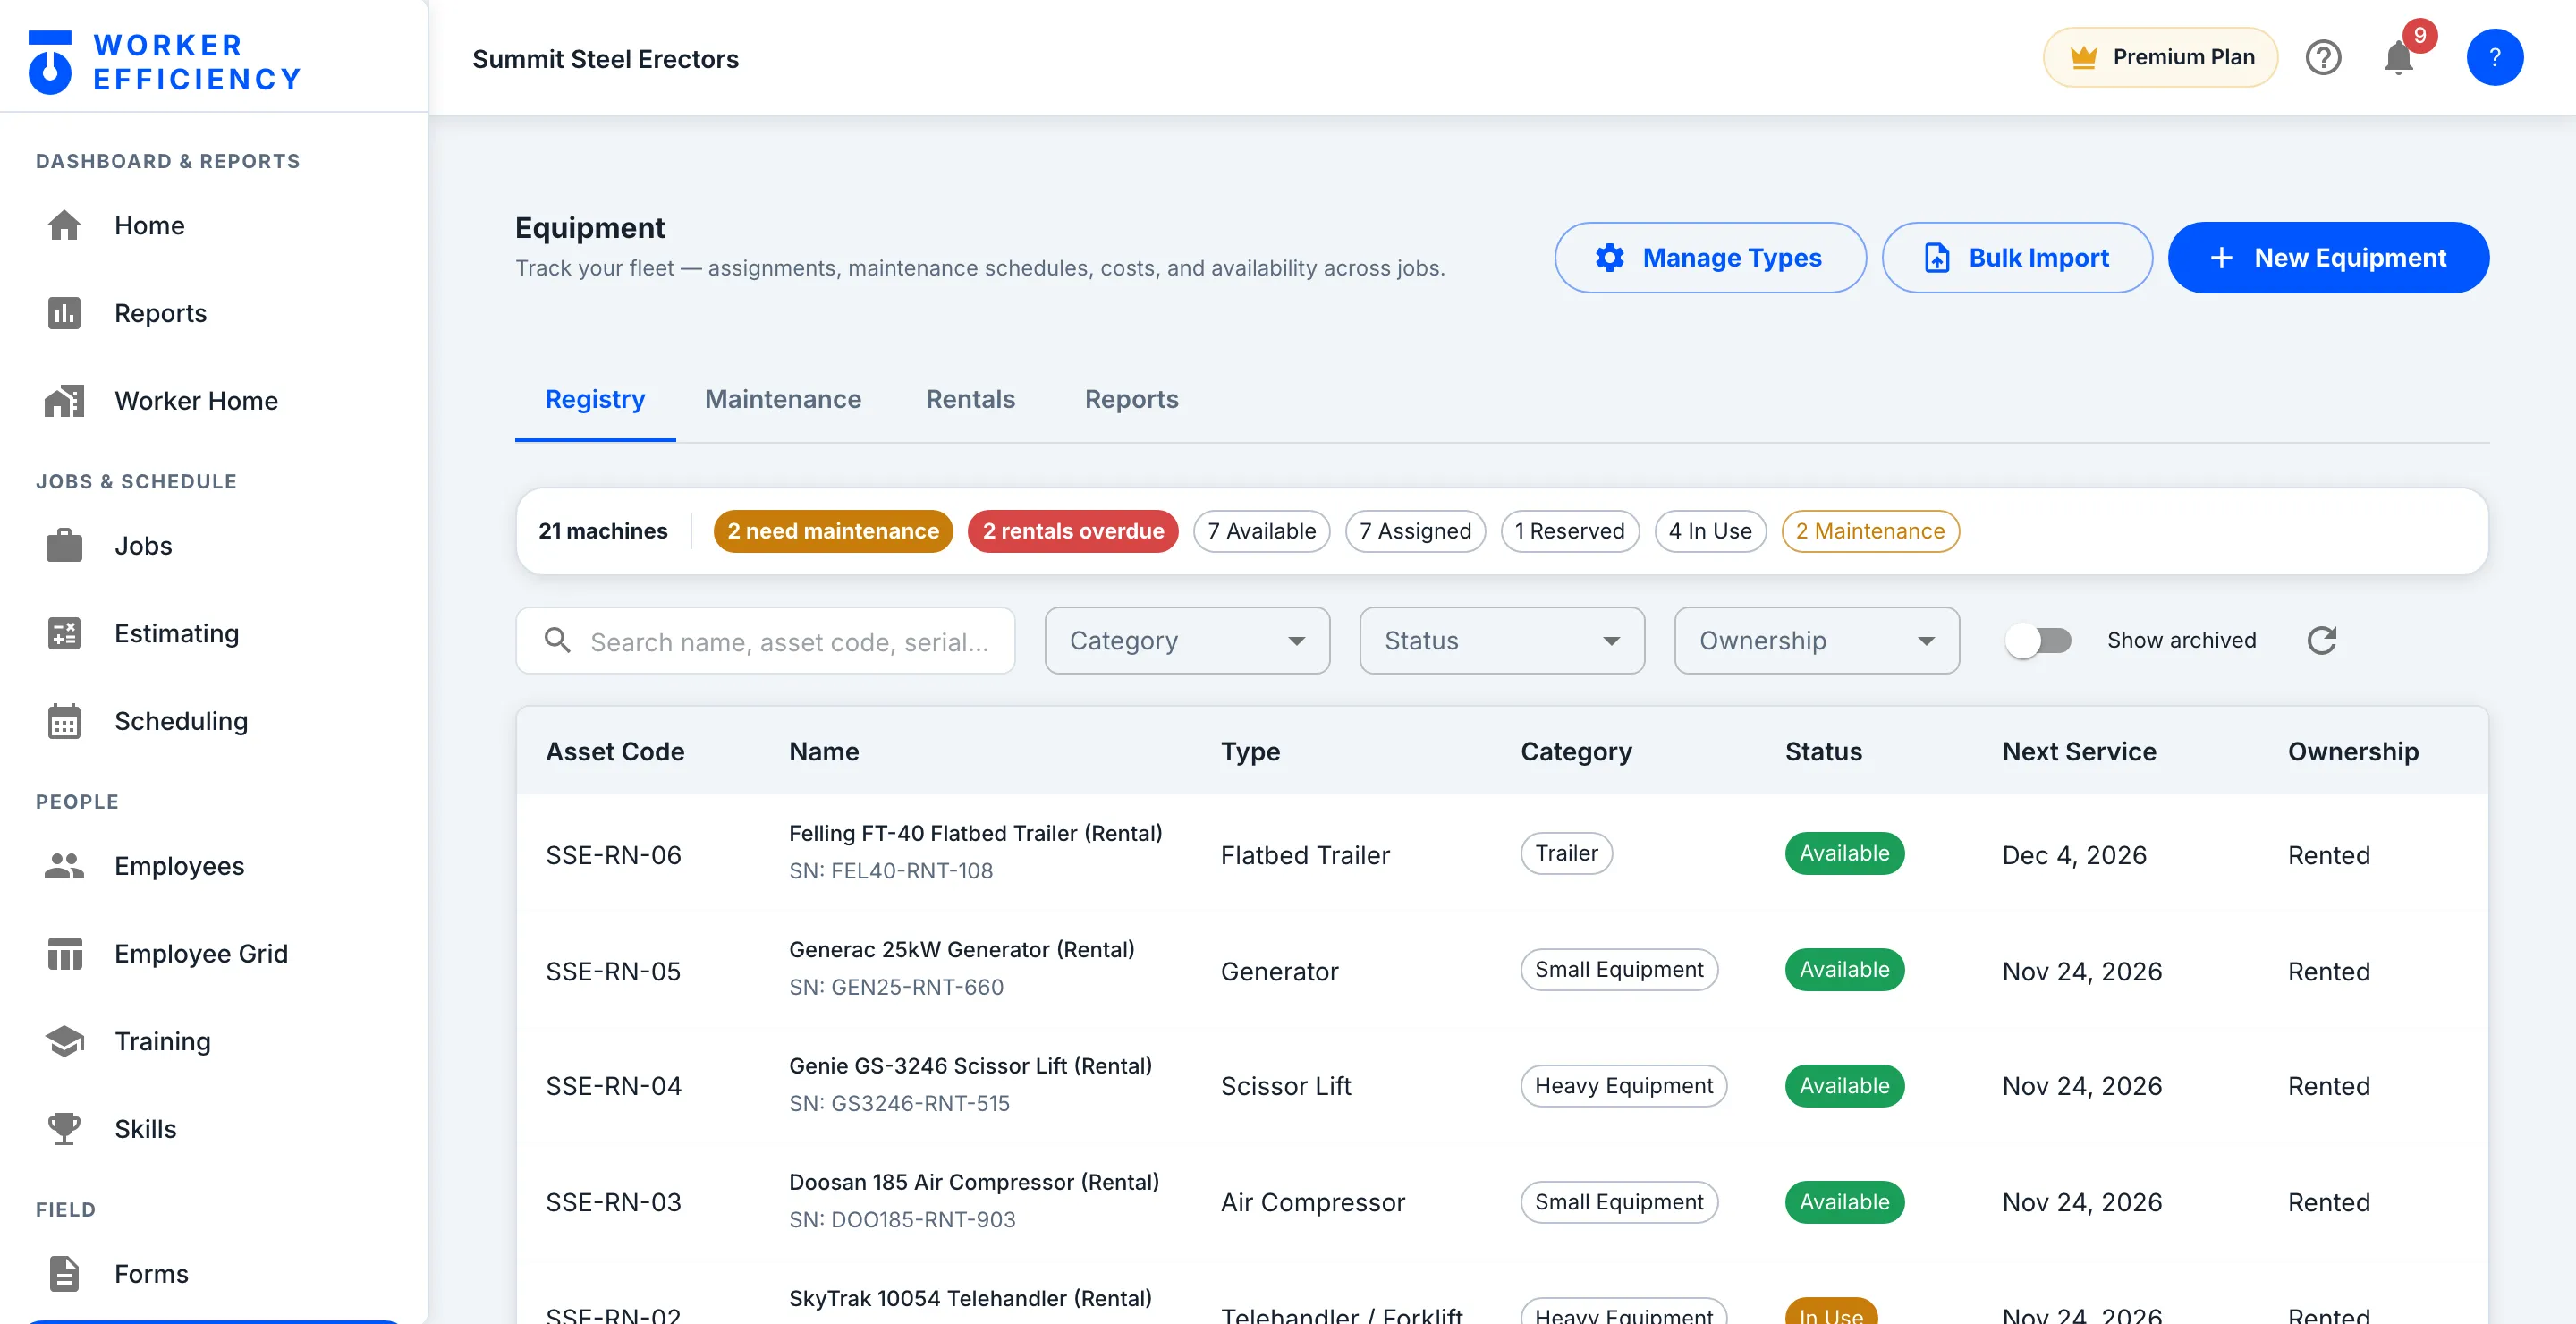Filter by 2 need maintenance chip

pyautogui.click(x=832, y=531)
